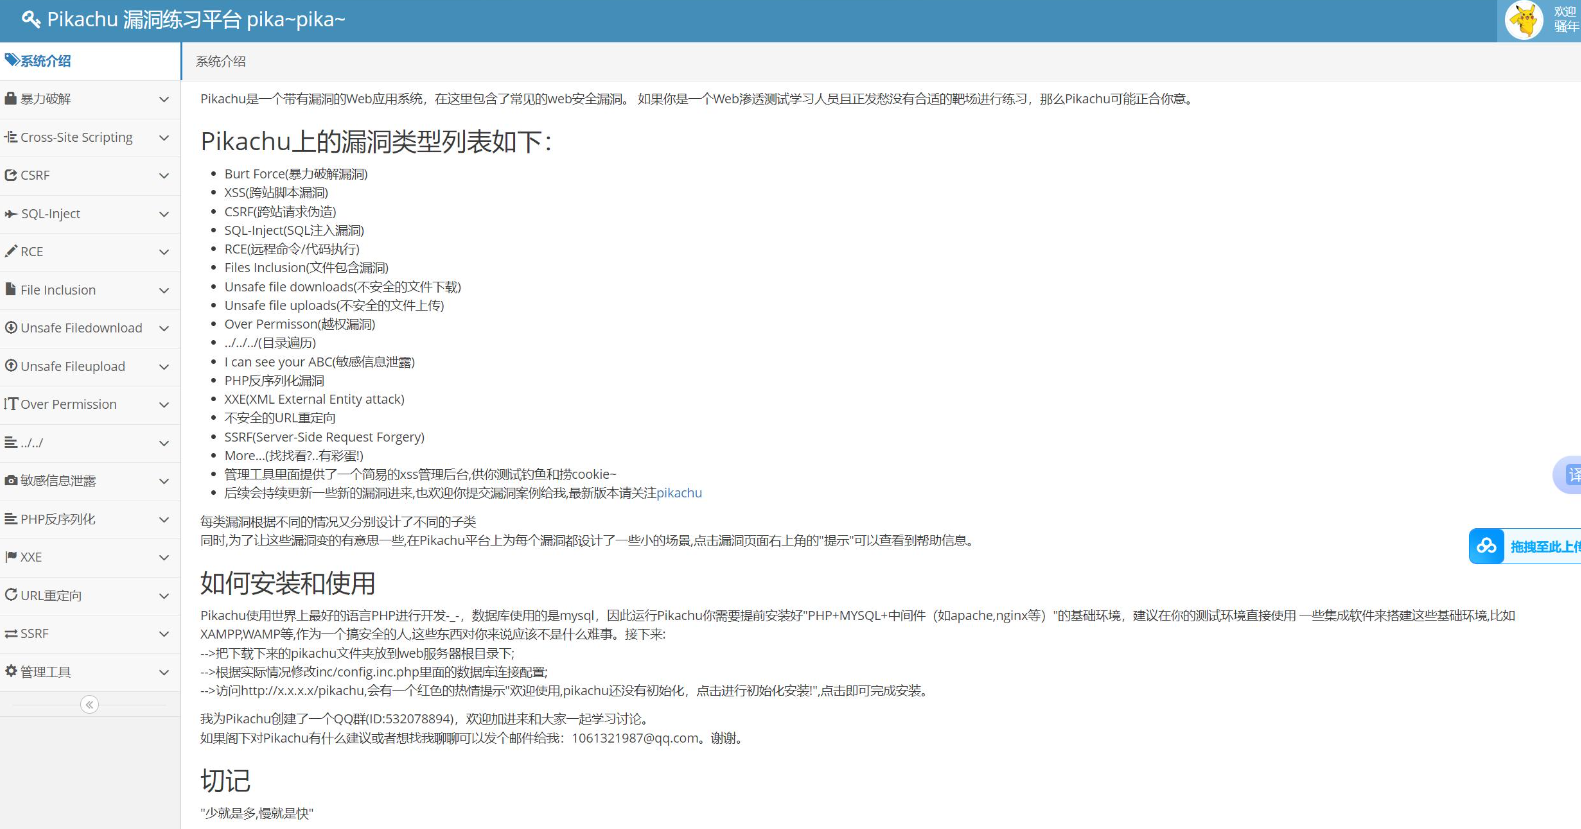This screenshot has width=1581, height=829.
Task: Expand the RCE chevron arrow
Action: point(164,252)
